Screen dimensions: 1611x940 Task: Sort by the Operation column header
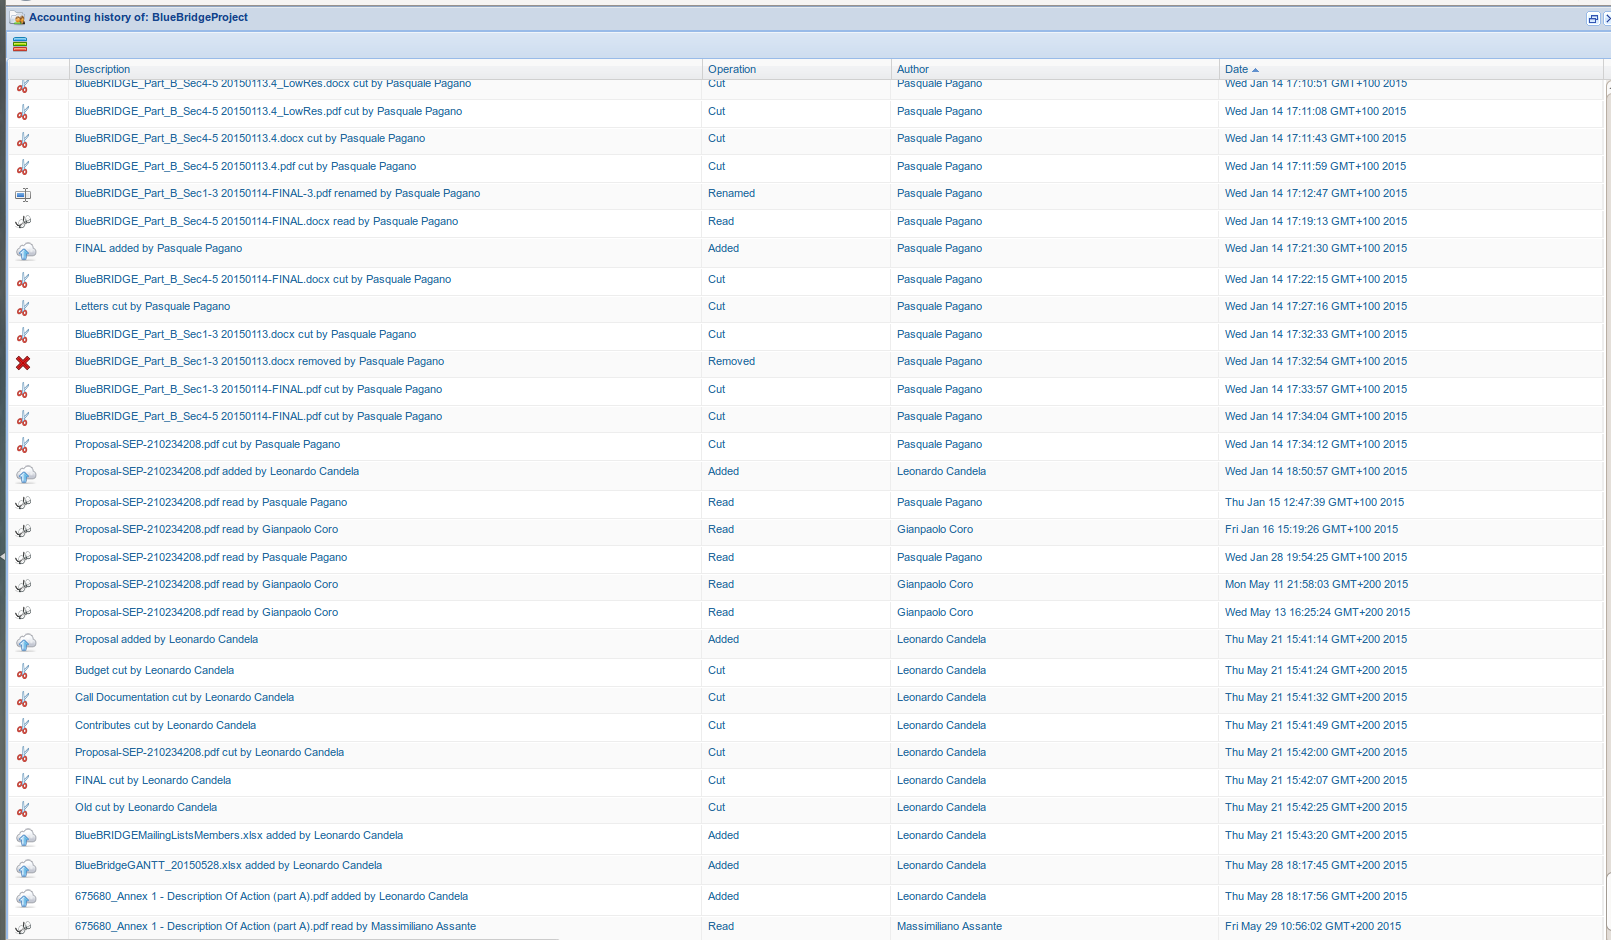click(x=796, y=69)
